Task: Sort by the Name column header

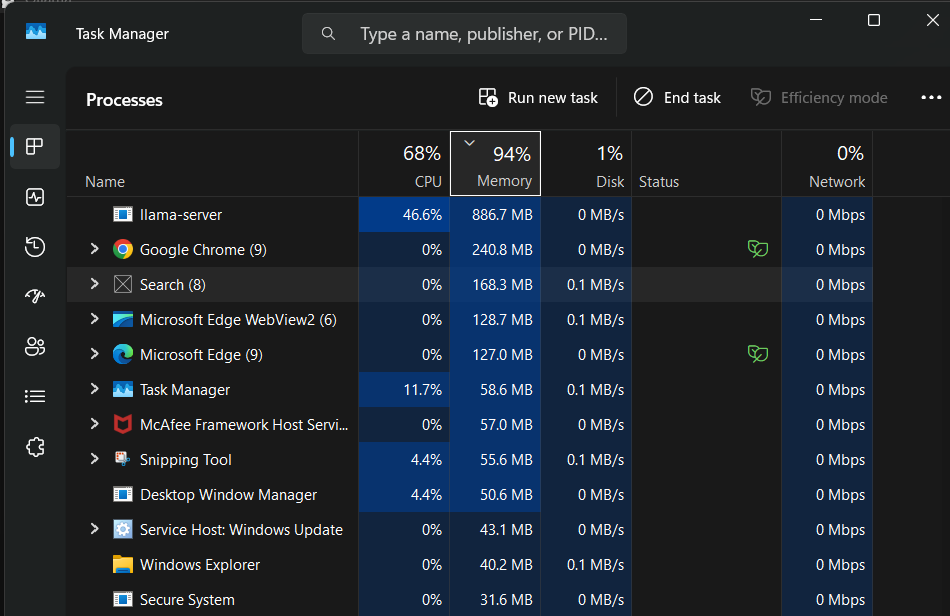Action: 212,164
